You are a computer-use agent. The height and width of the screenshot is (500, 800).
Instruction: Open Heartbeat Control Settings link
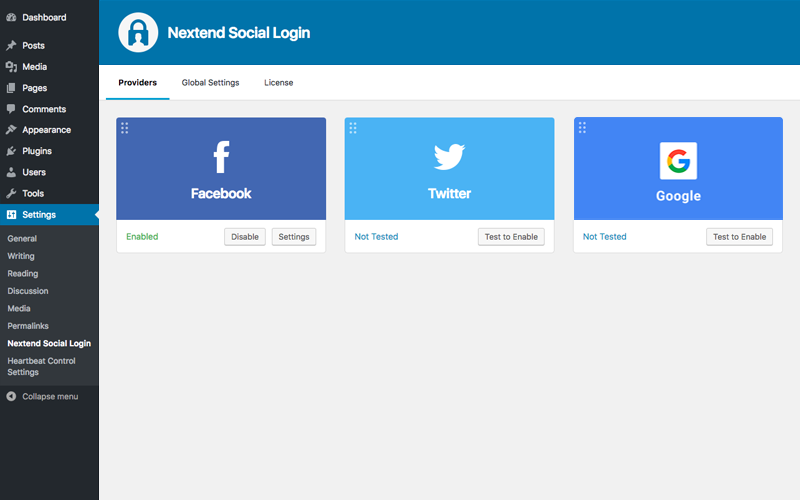pyautogui.click(x=41, y=366)
